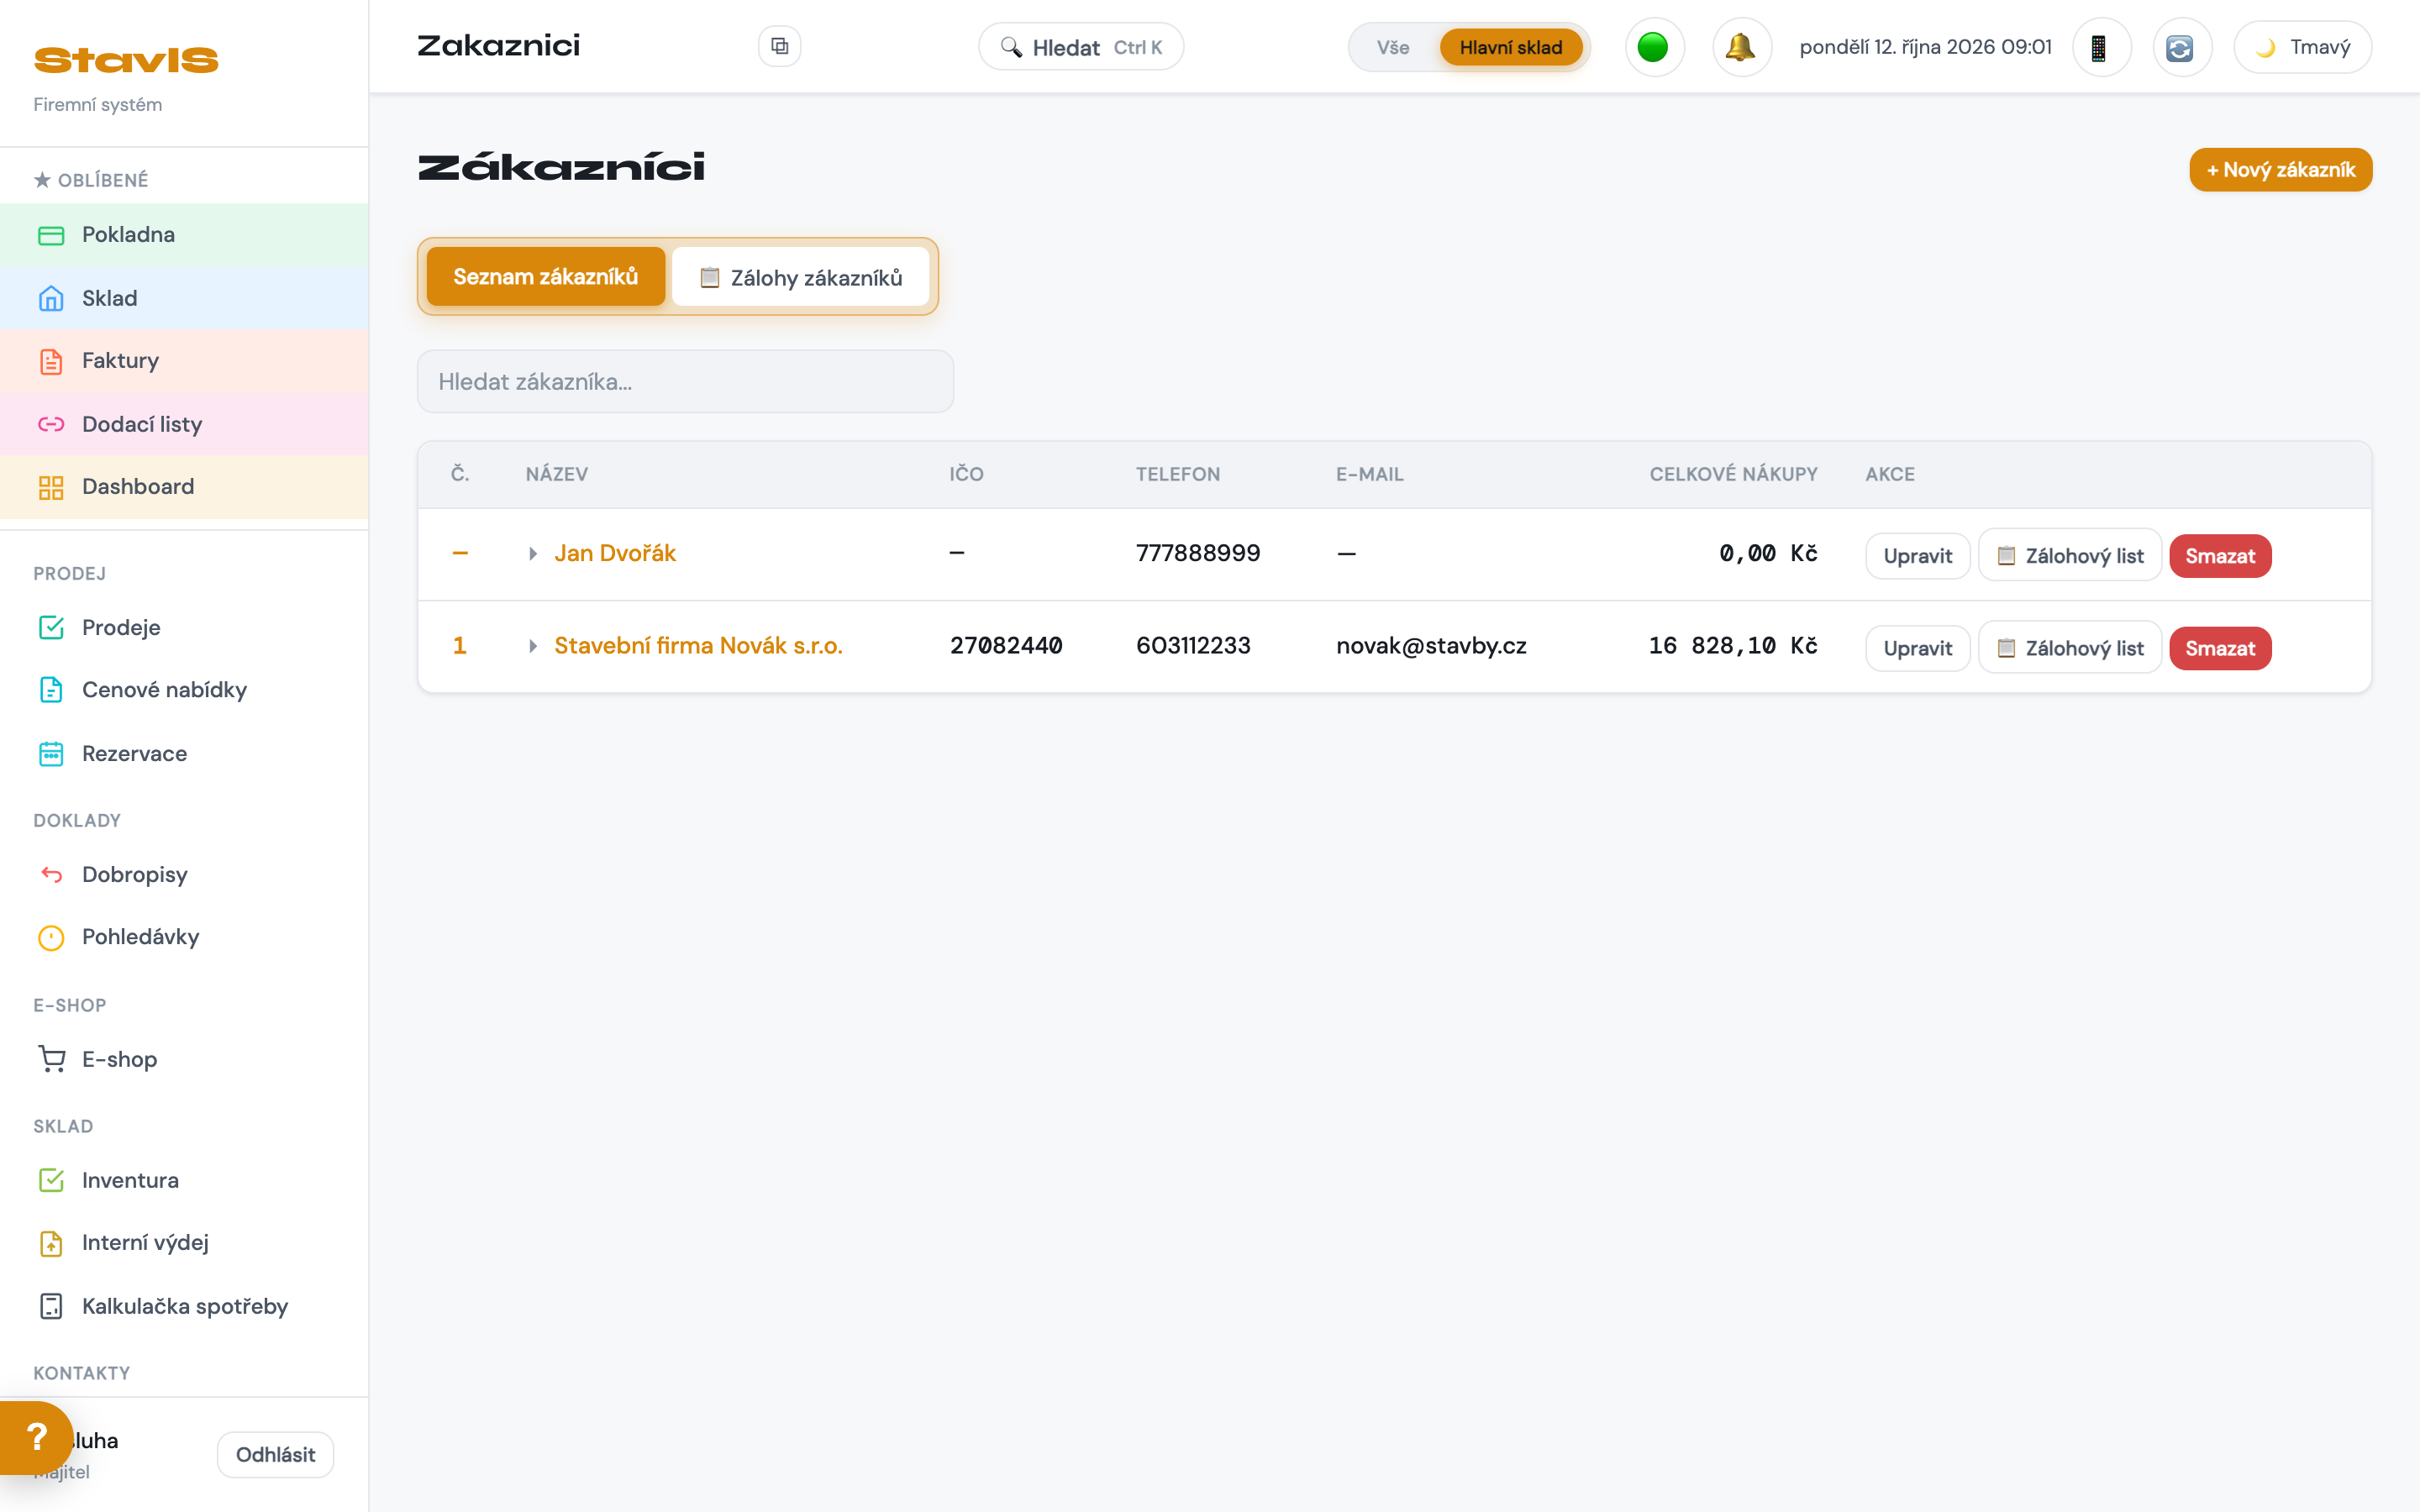Open Interní výdej
This screenshot has height=1512, width=2420.
184,1243
